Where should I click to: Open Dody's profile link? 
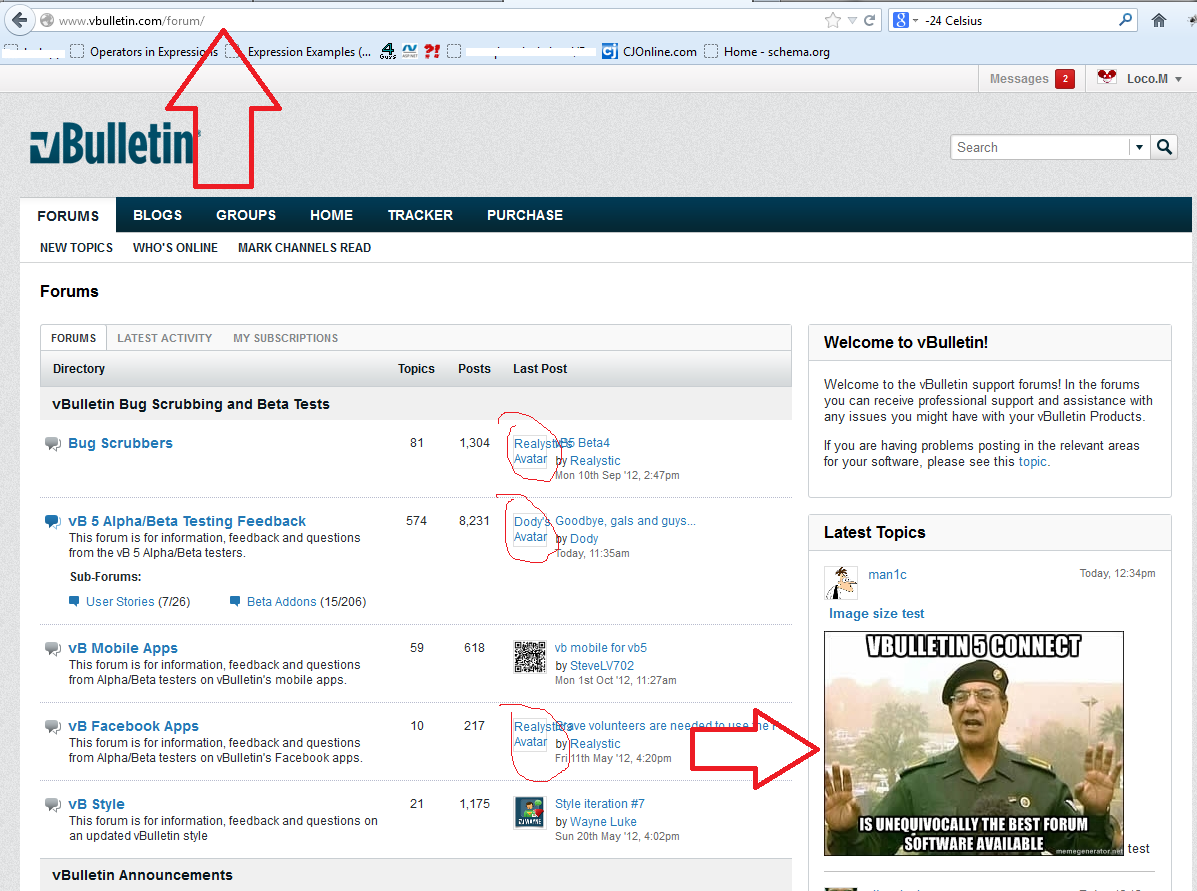click(x=584, y=538)
